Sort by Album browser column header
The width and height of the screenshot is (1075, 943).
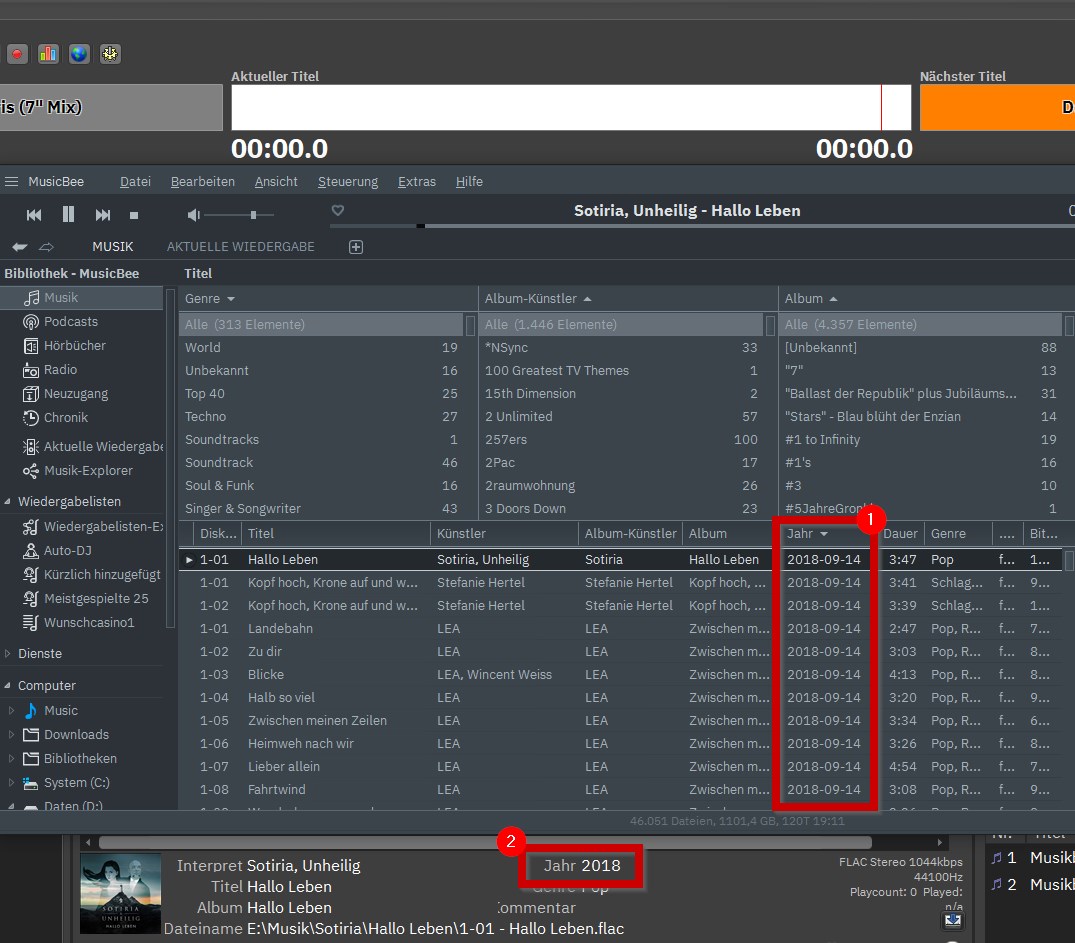(810, 299)
